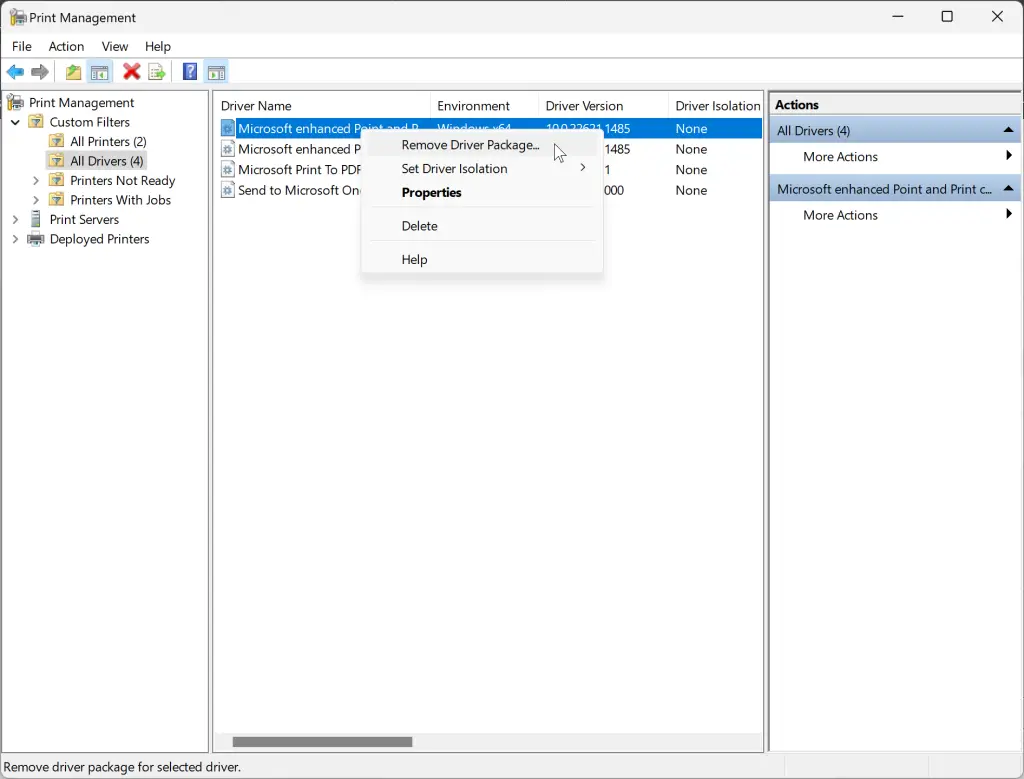Image resolution: width=1024 pixels, height=779 pixels.
Task: Expand the Print Servers node
Action: pos(14,219)
